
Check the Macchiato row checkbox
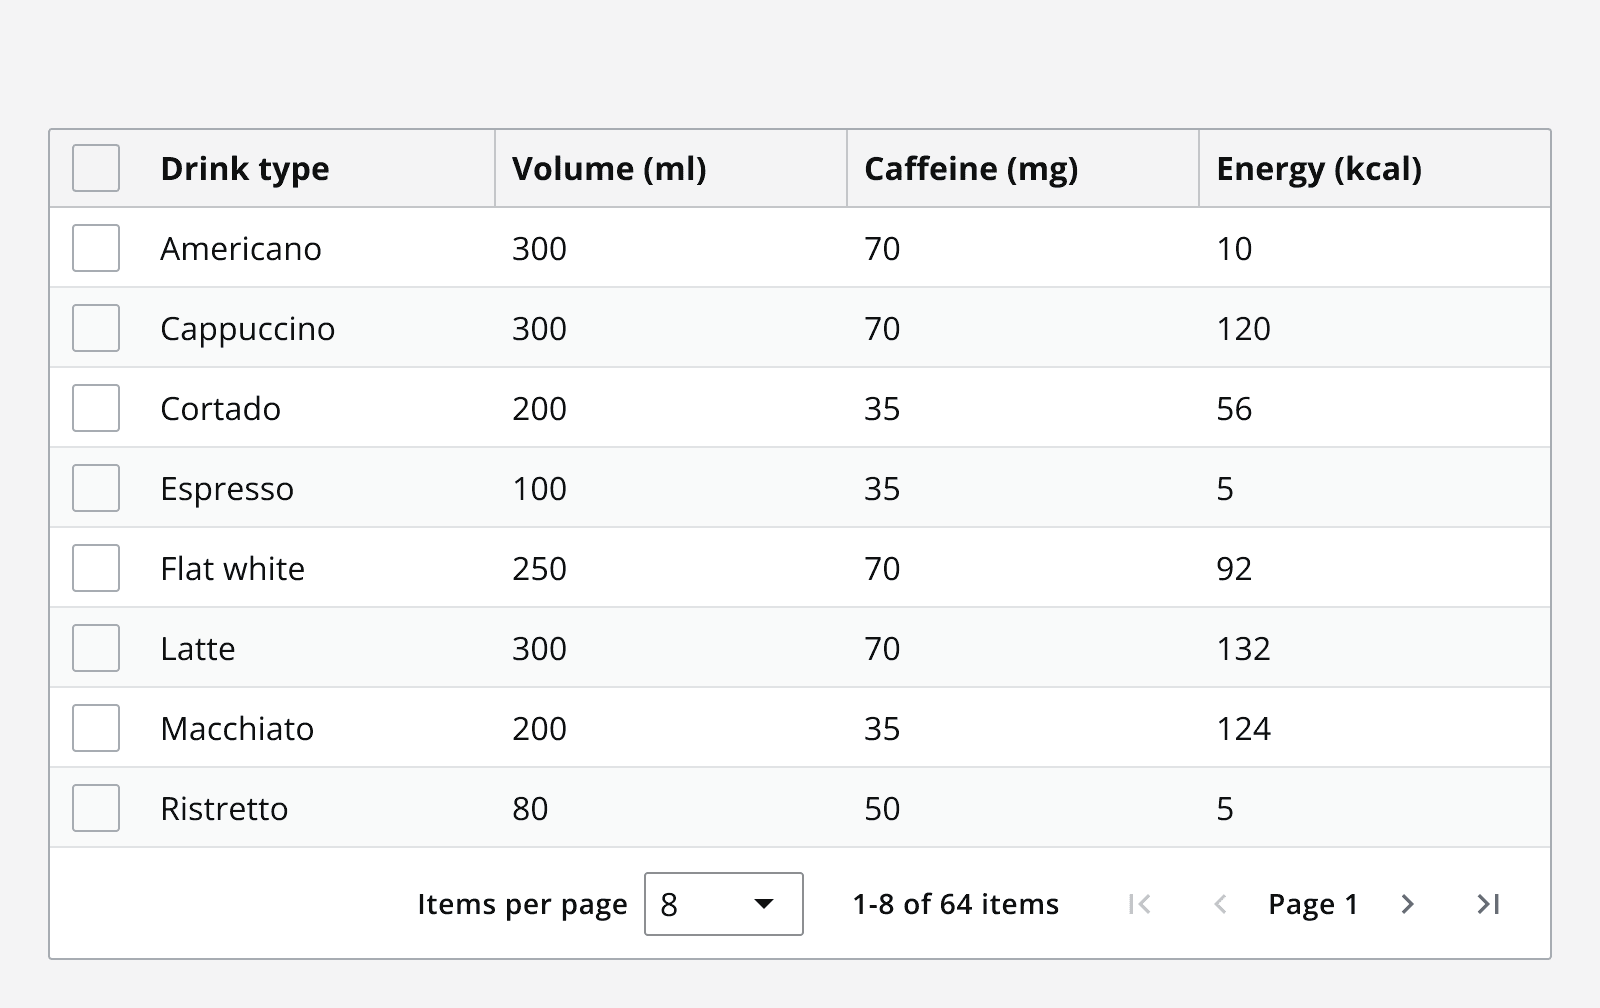[96, 728]
